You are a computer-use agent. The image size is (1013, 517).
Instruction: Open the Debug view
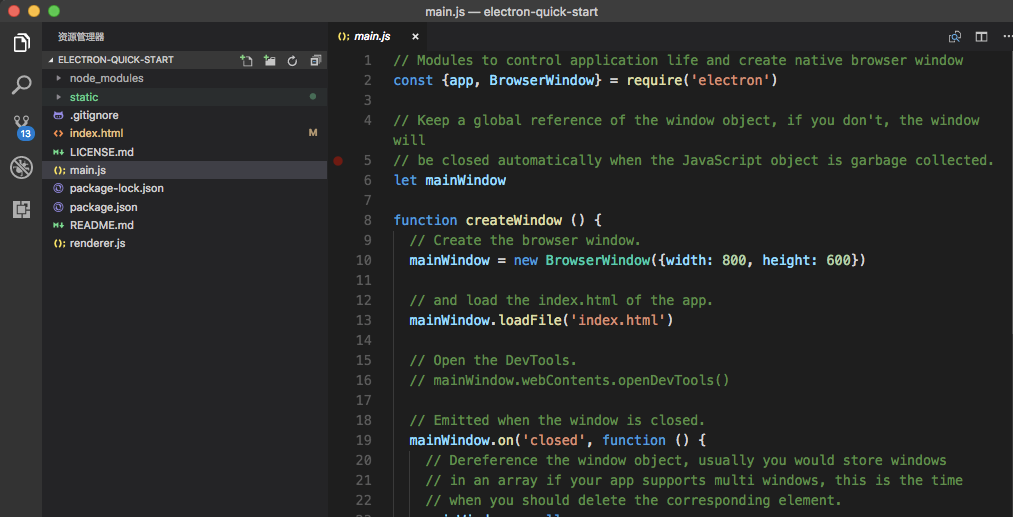pos(21,168)
